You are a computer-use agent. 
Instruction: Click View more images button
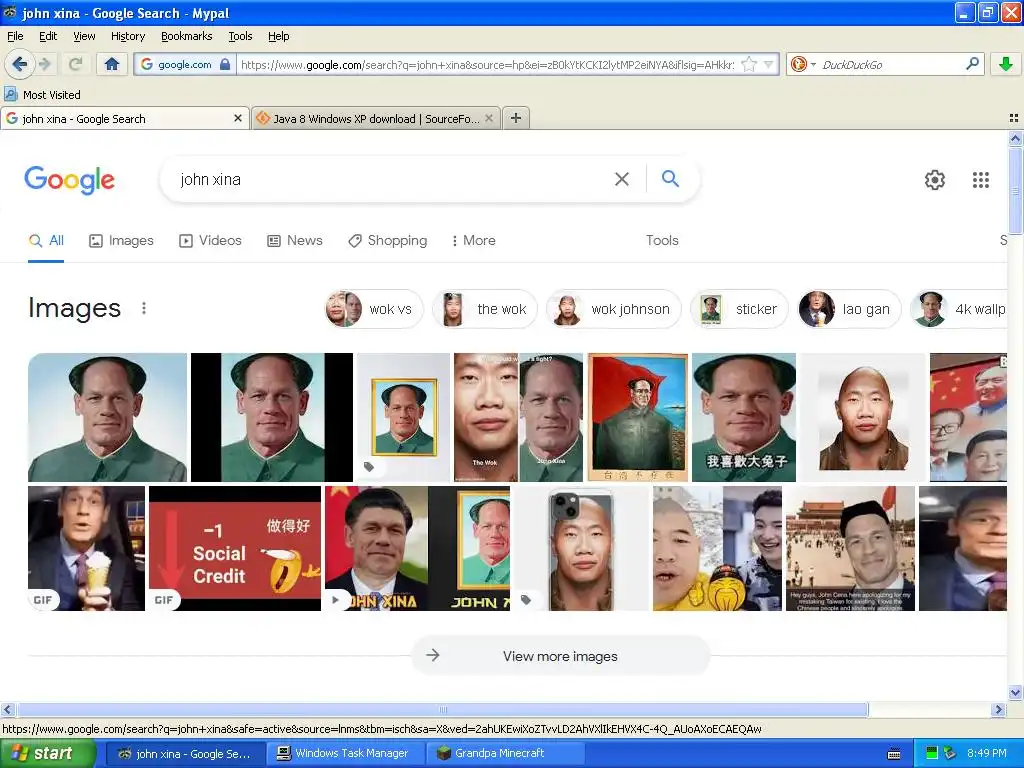pos(560,656)
